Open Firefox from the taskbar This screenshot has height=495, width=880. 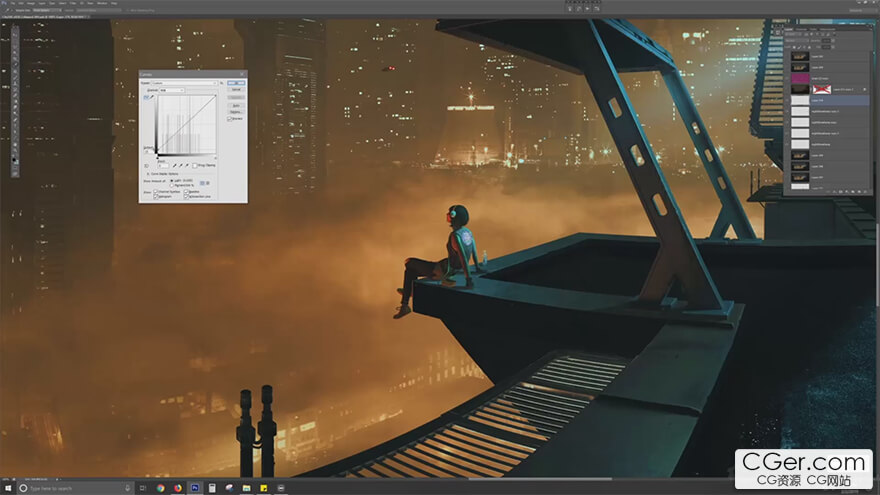tap(177, 488)
